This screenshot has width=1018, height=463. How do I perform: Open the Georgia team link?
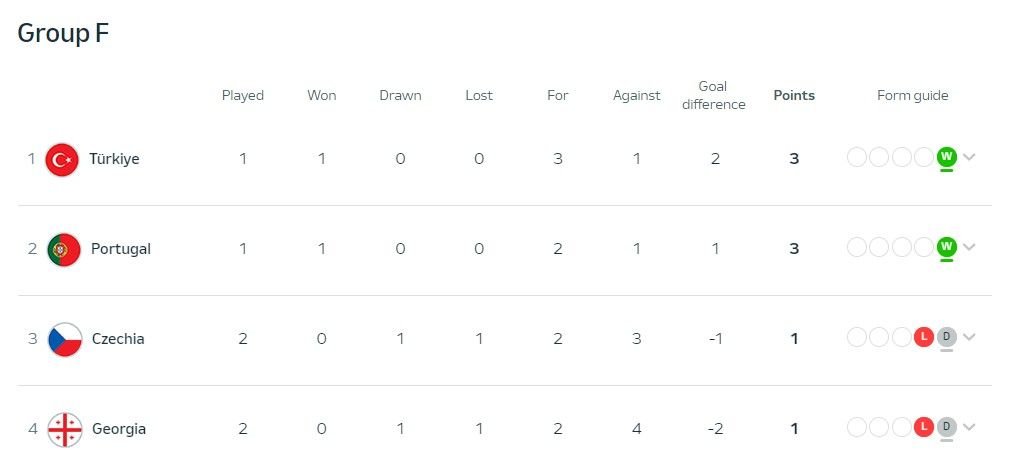click(119, 429)
